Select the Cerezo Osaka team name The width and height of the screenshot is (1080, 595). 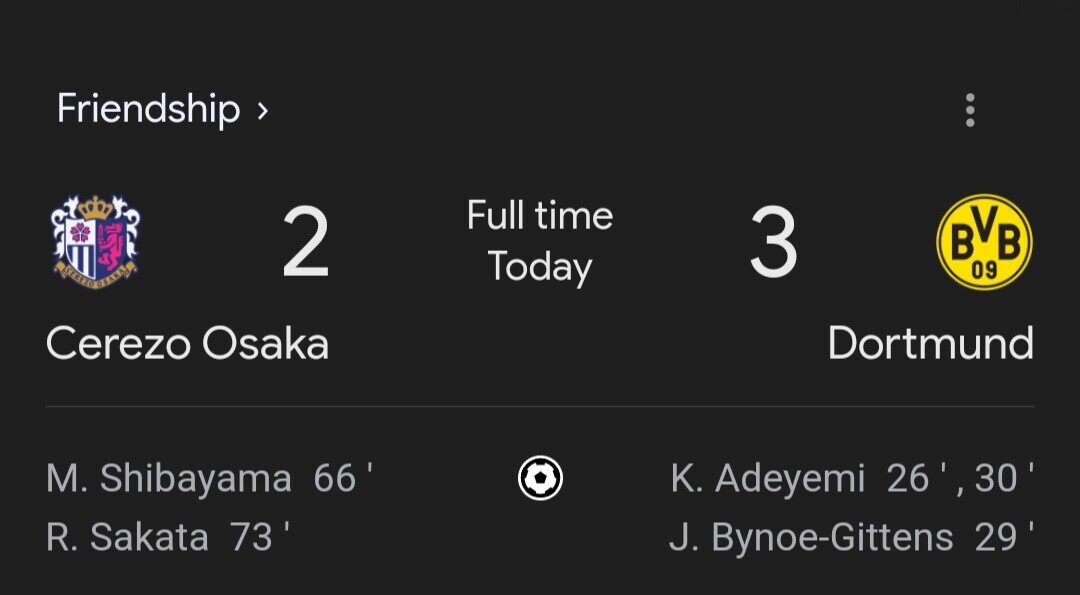[187, 343]
